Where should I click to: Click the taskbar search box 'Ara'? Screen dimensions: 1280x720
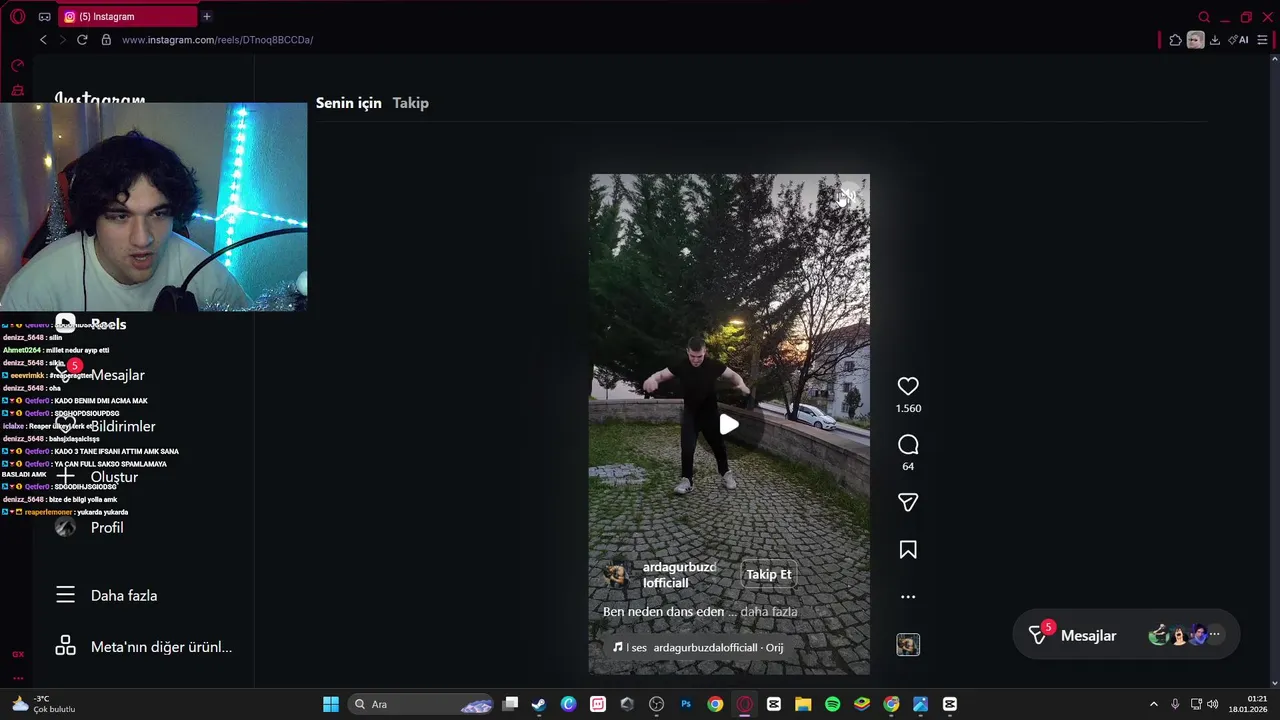421,704
